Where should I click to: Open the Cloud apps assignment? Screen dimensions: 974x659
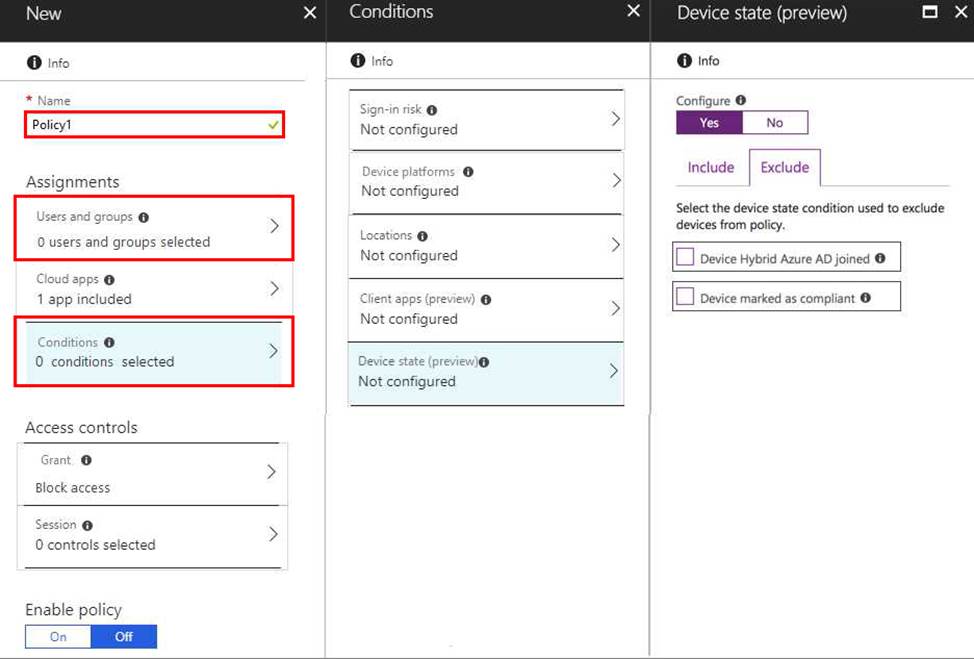coord(152,289)
